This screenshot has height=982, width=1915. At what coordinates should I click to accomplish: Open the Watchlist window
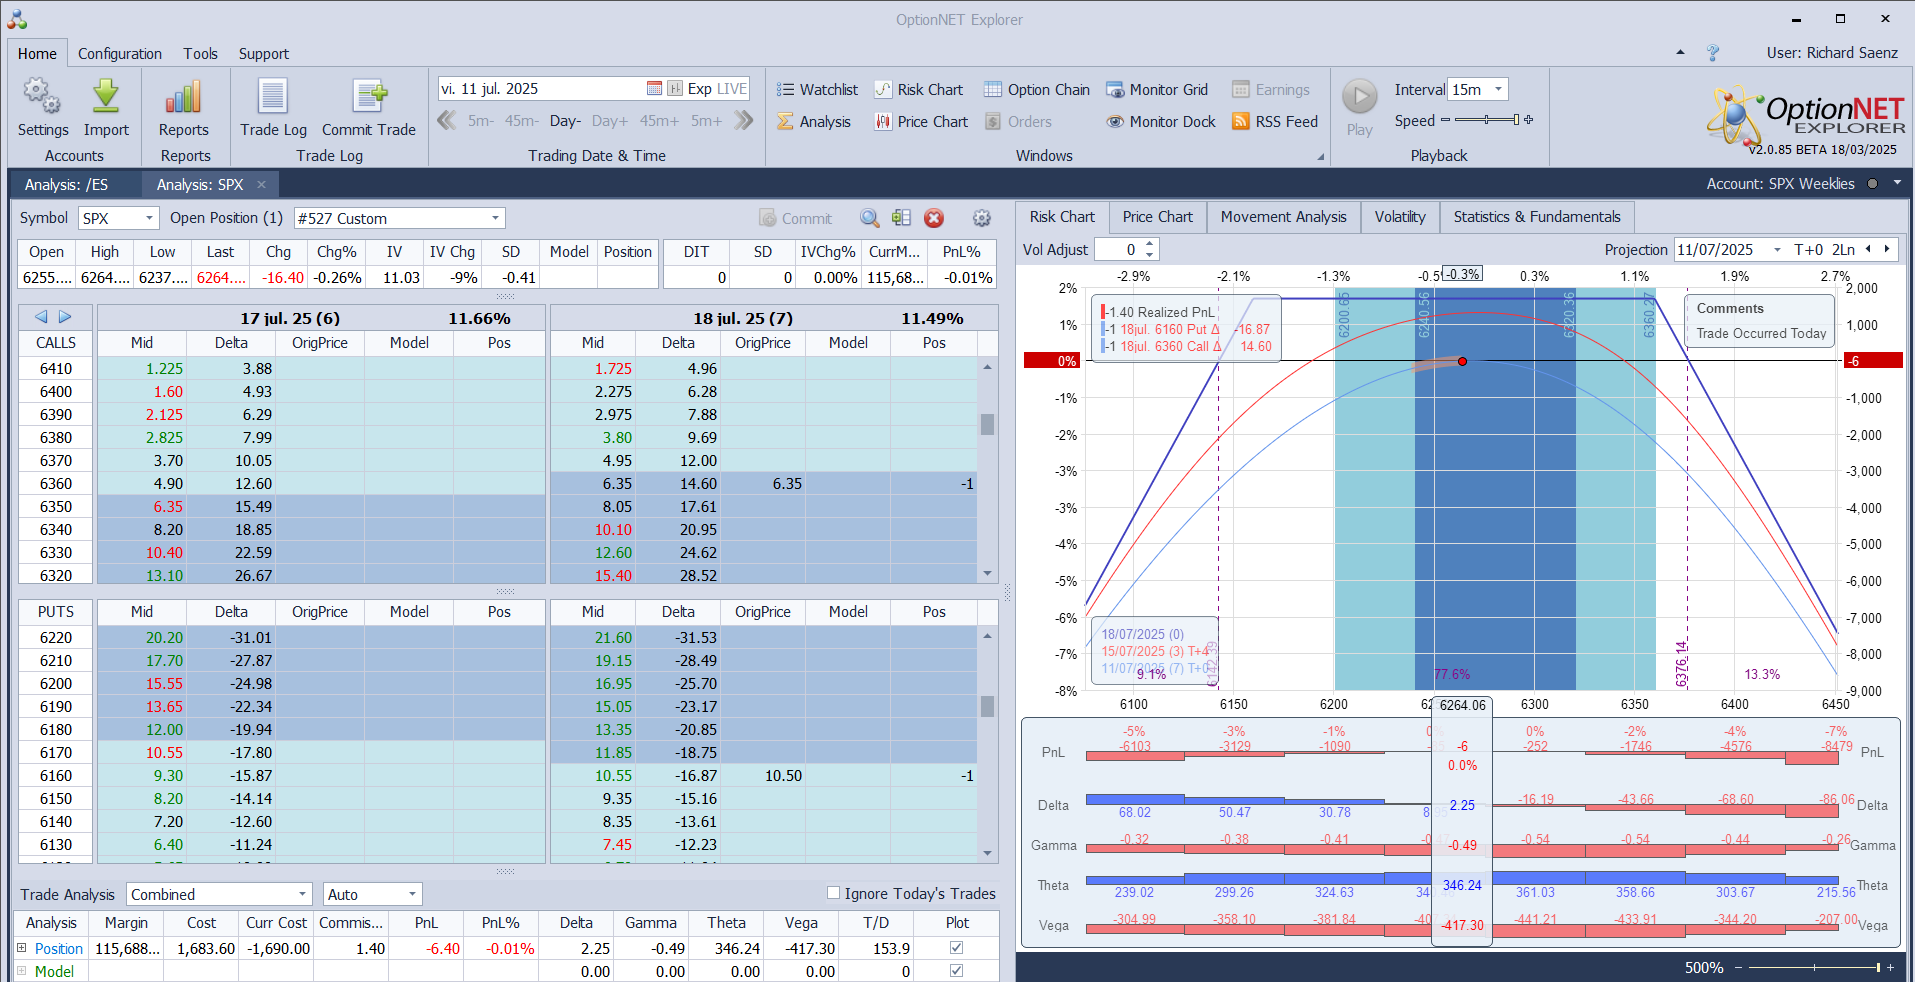point(817,89)
